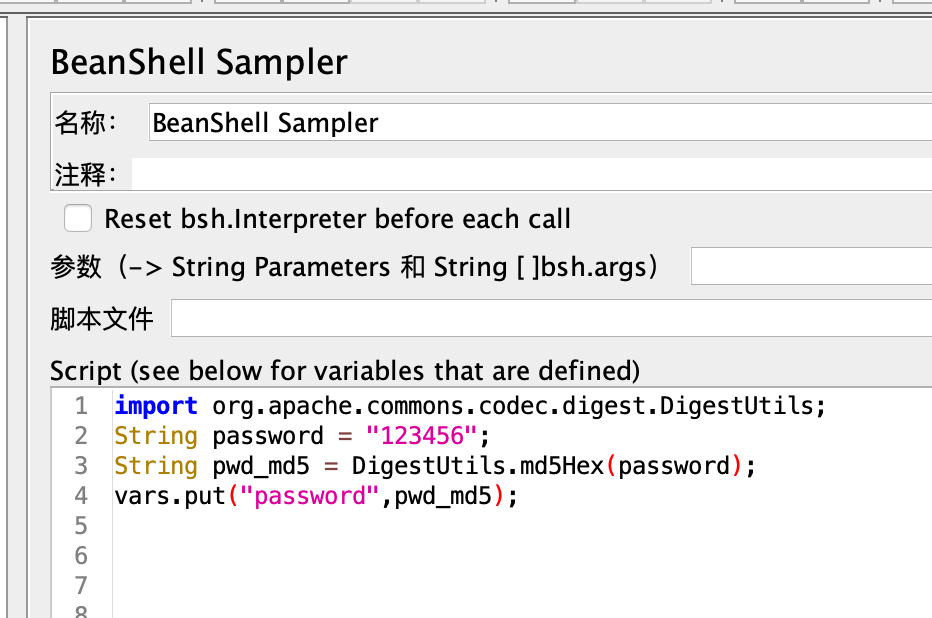The width and height of the screenshot is (932, 618).
Task: Click the 参数 String Parameters field
Action: click(810, 265)
